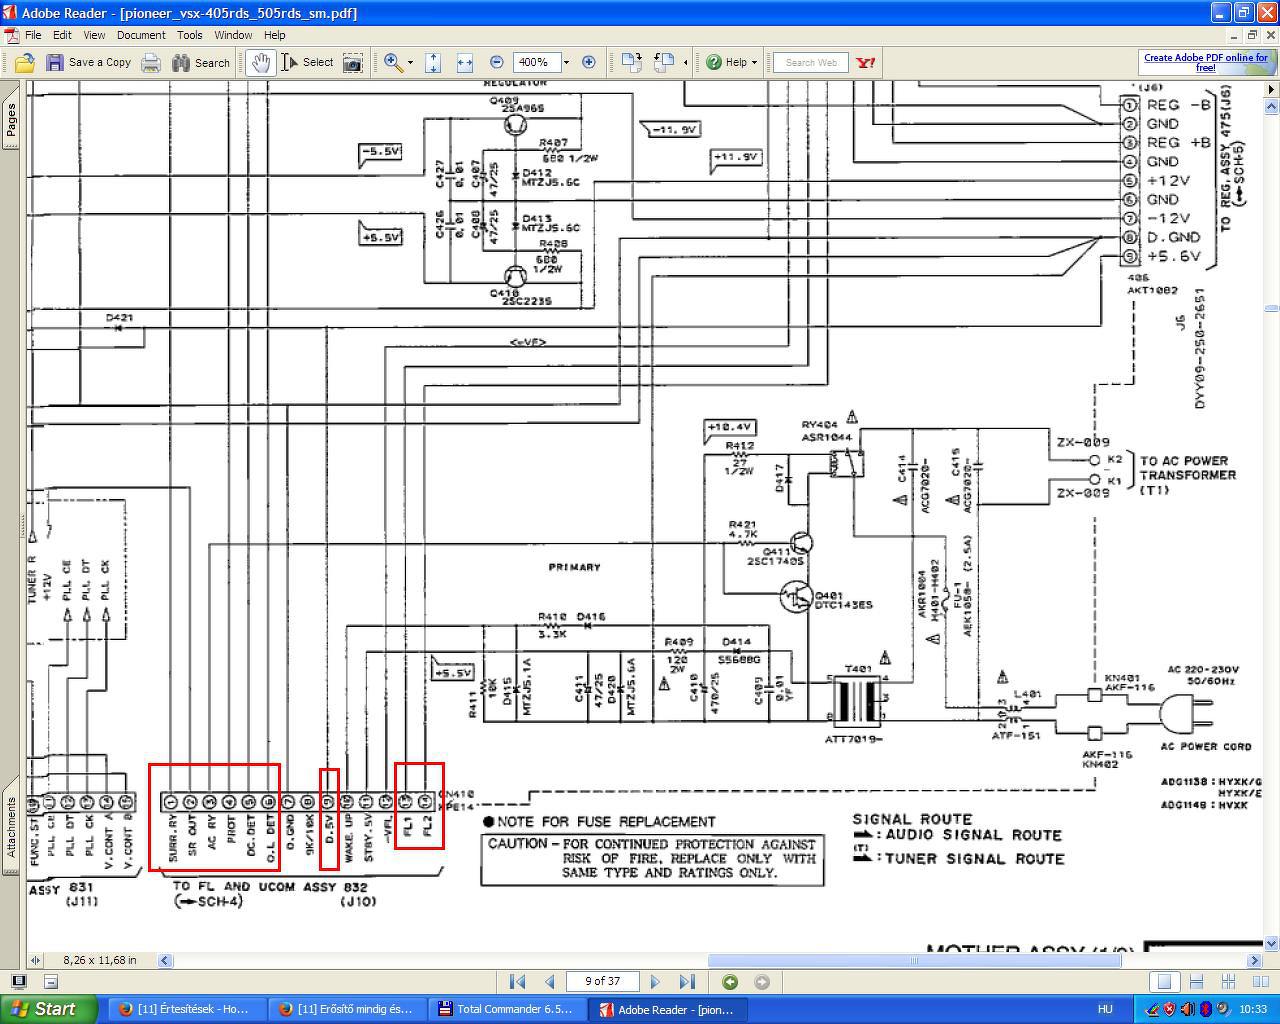
Task: Open the View menu
Action: [x=94, y=35]
